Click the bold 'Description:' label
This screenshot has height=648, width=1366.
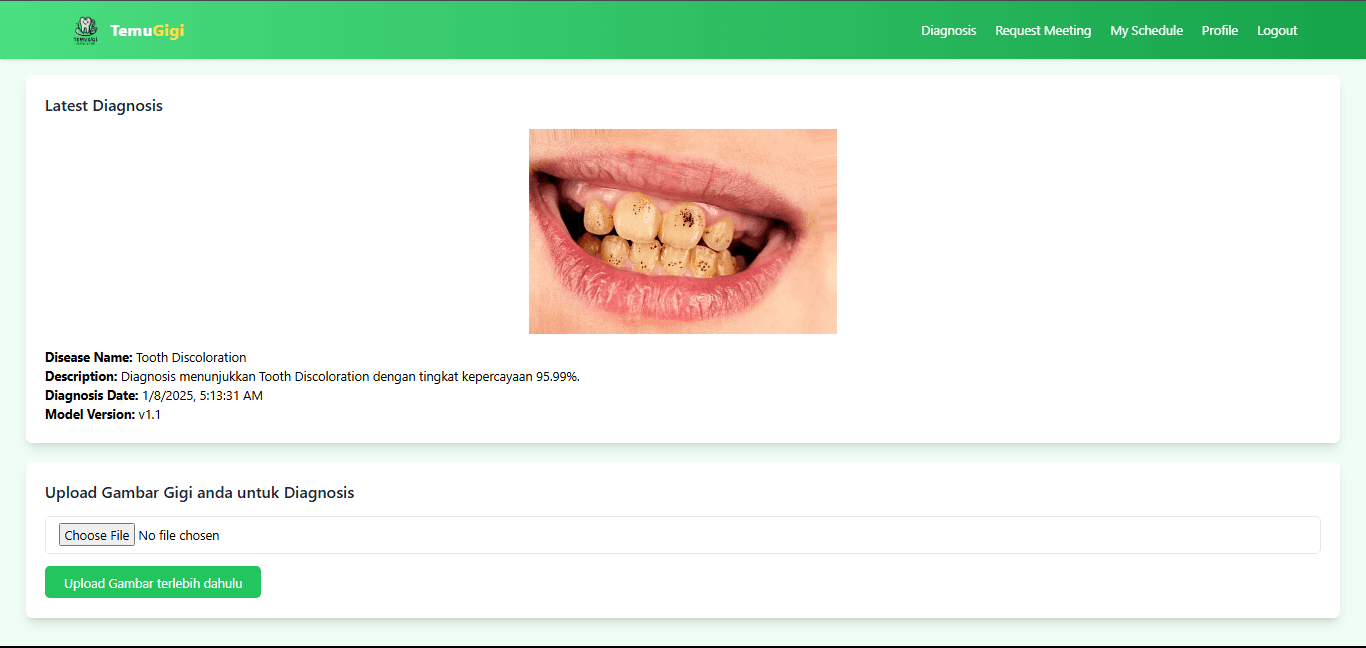[x=81, y=377]
